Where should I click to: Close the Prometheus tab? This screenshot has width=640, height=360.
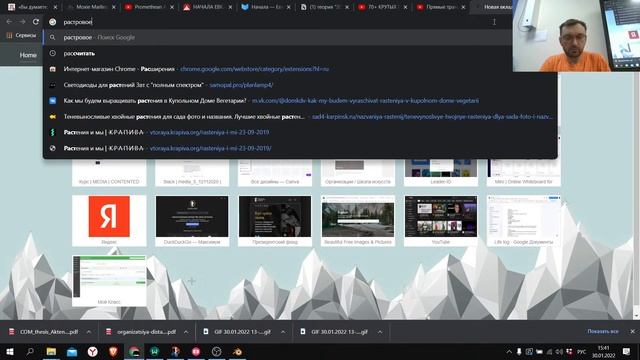[172, 7]
